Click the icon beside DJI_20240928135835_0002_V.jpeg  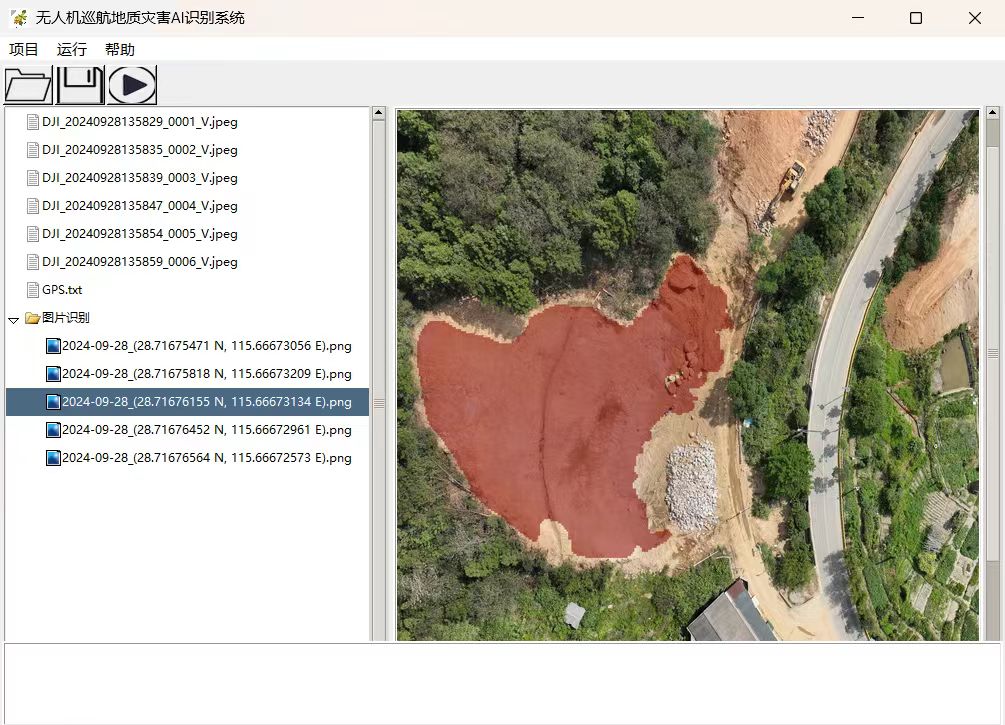[x=33, y=150]
